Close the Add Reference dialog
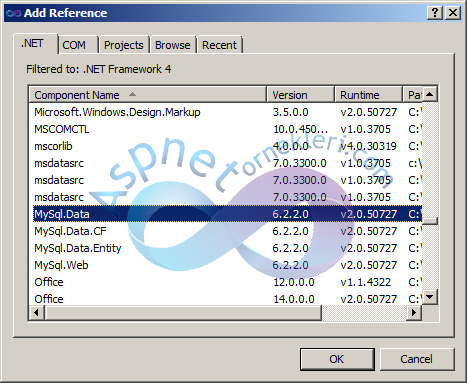 (x=453, y=13)
